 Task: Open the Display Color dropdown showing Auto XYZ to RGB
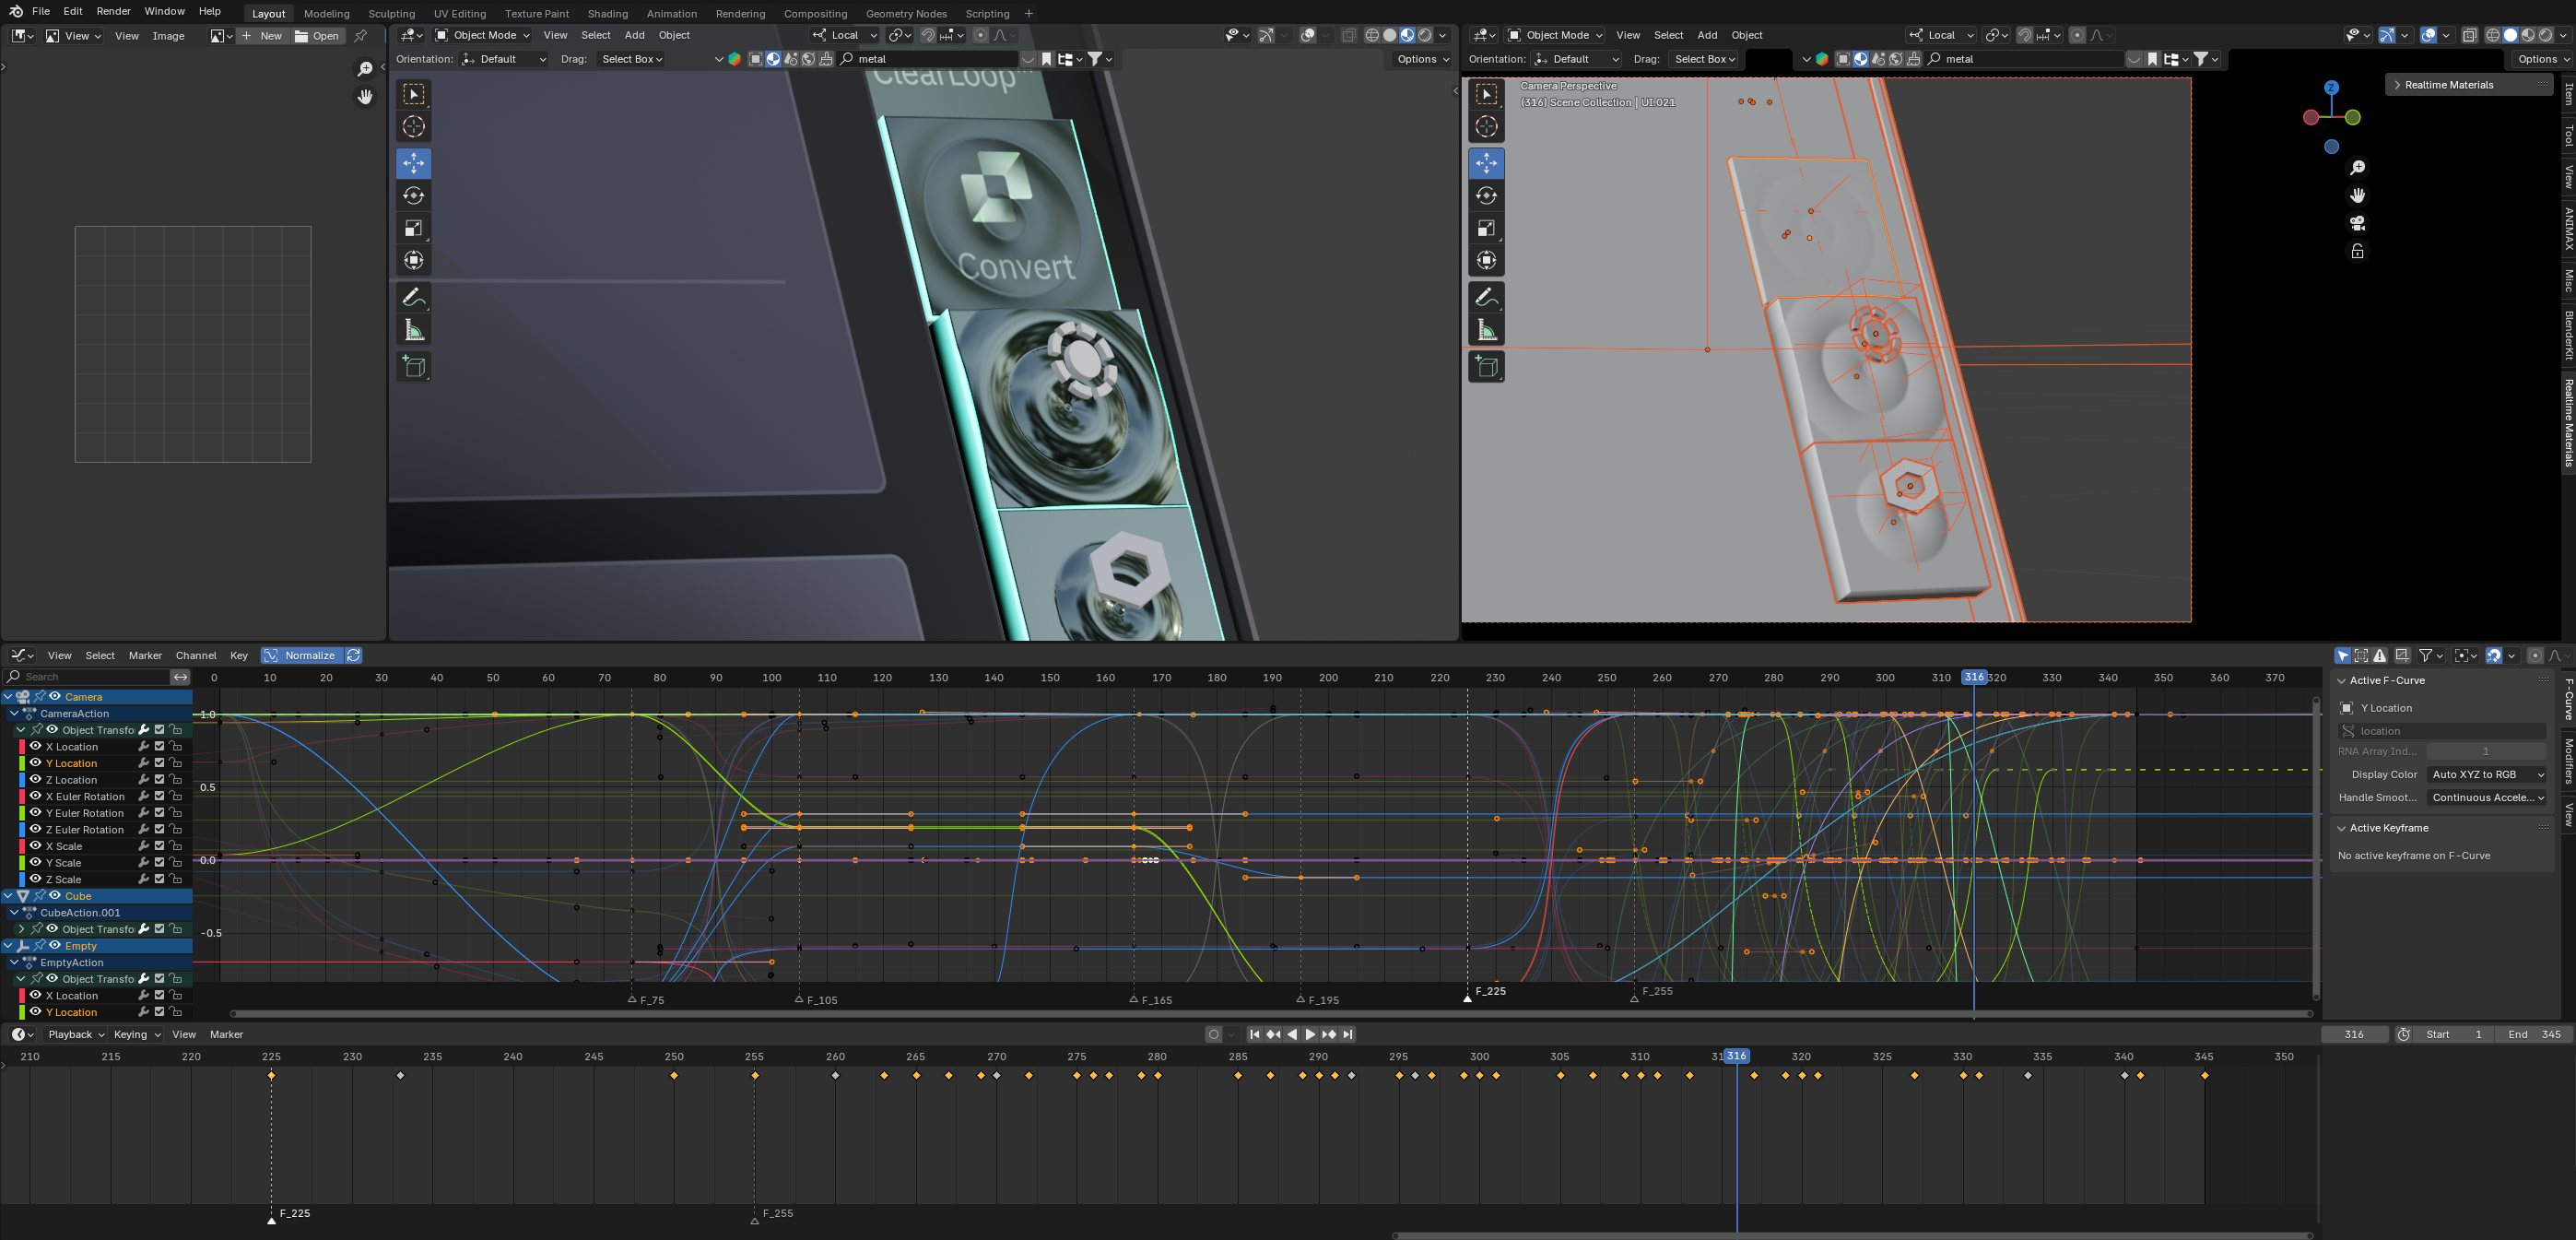point(2486,774)
